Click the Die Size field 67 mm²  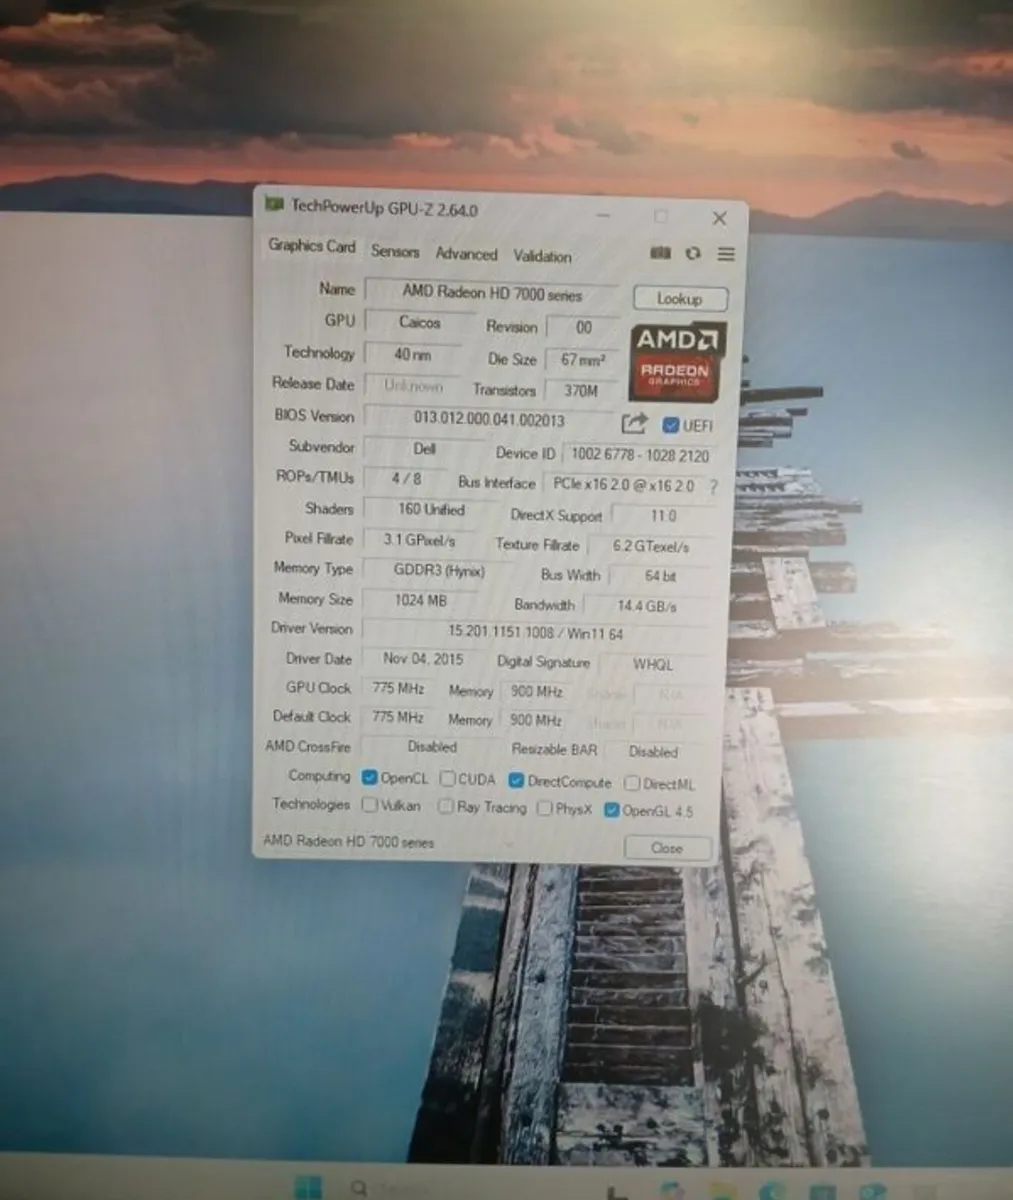coord(581,360)
